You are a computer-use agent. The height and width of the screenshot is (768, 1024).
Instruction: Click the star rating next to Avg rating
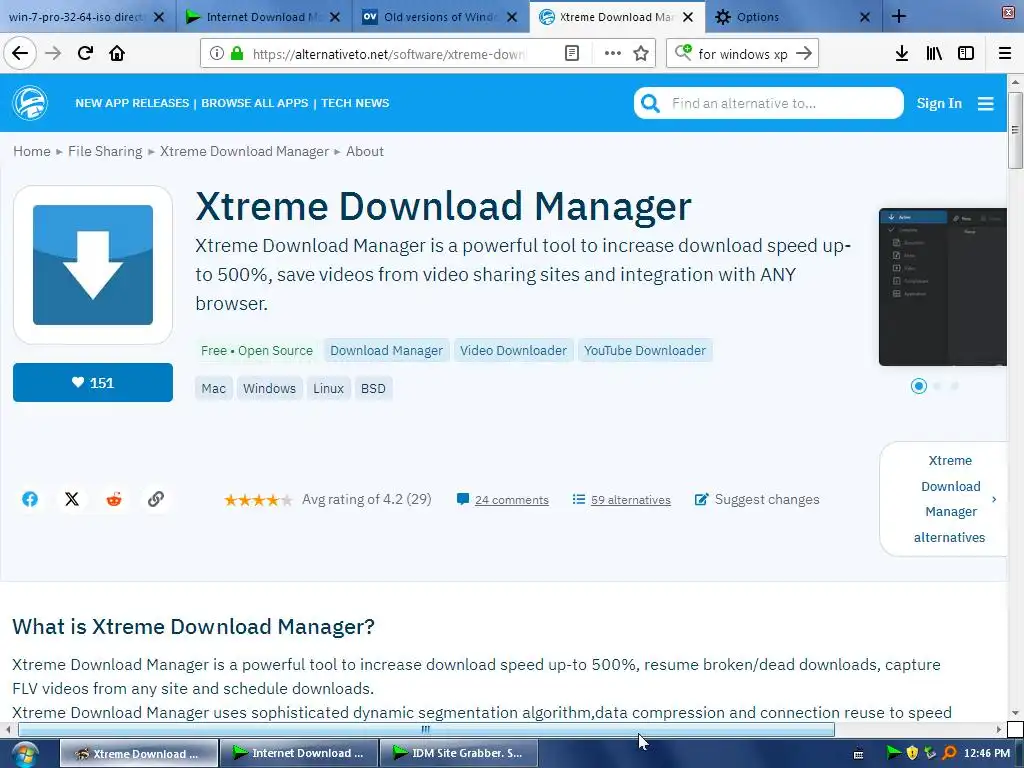258,500
